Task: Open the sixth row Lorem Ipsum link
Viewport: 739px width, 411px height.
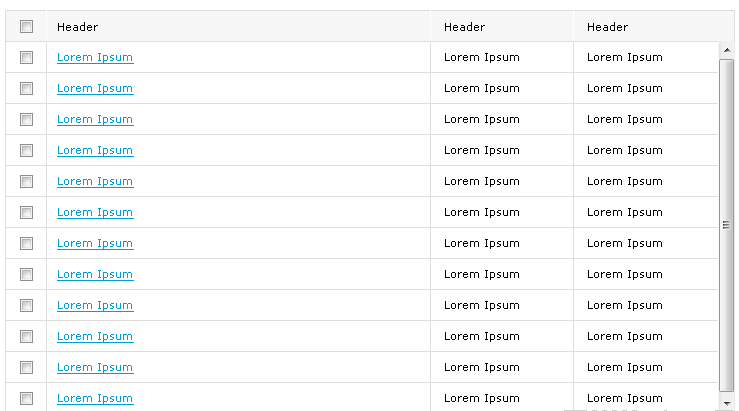Action: click(x=95, y=213)
